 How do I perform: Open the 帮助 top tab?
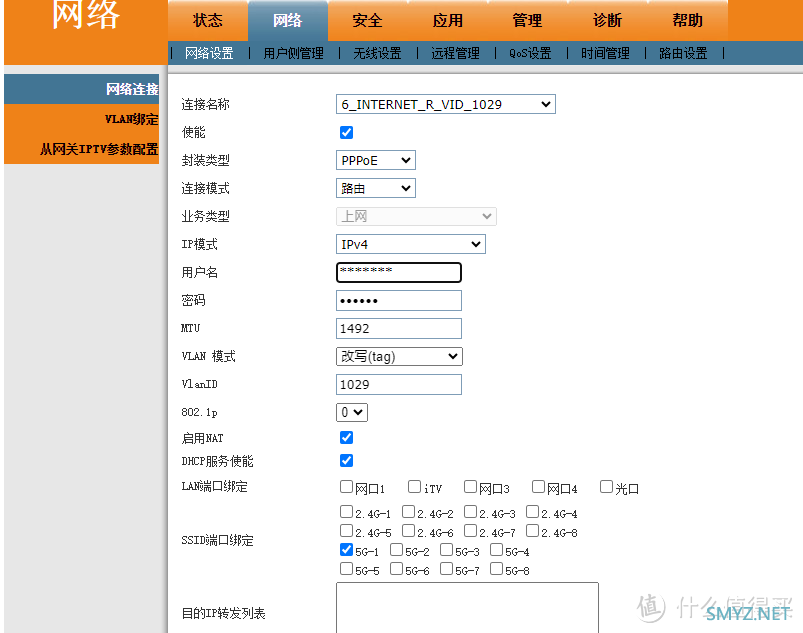[x=687, y=20]
